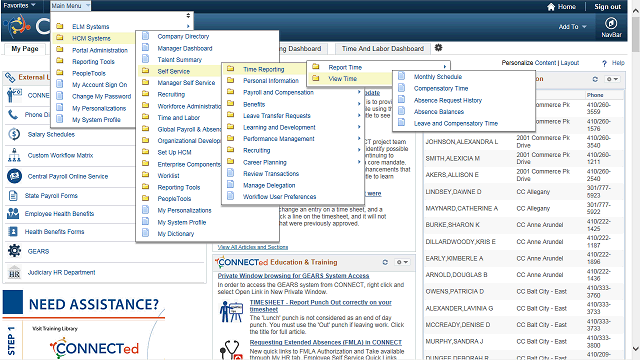This screenshot has height=360, width=640.
Task: Click the Help question mark icon
Action: [x=604, y=63]
